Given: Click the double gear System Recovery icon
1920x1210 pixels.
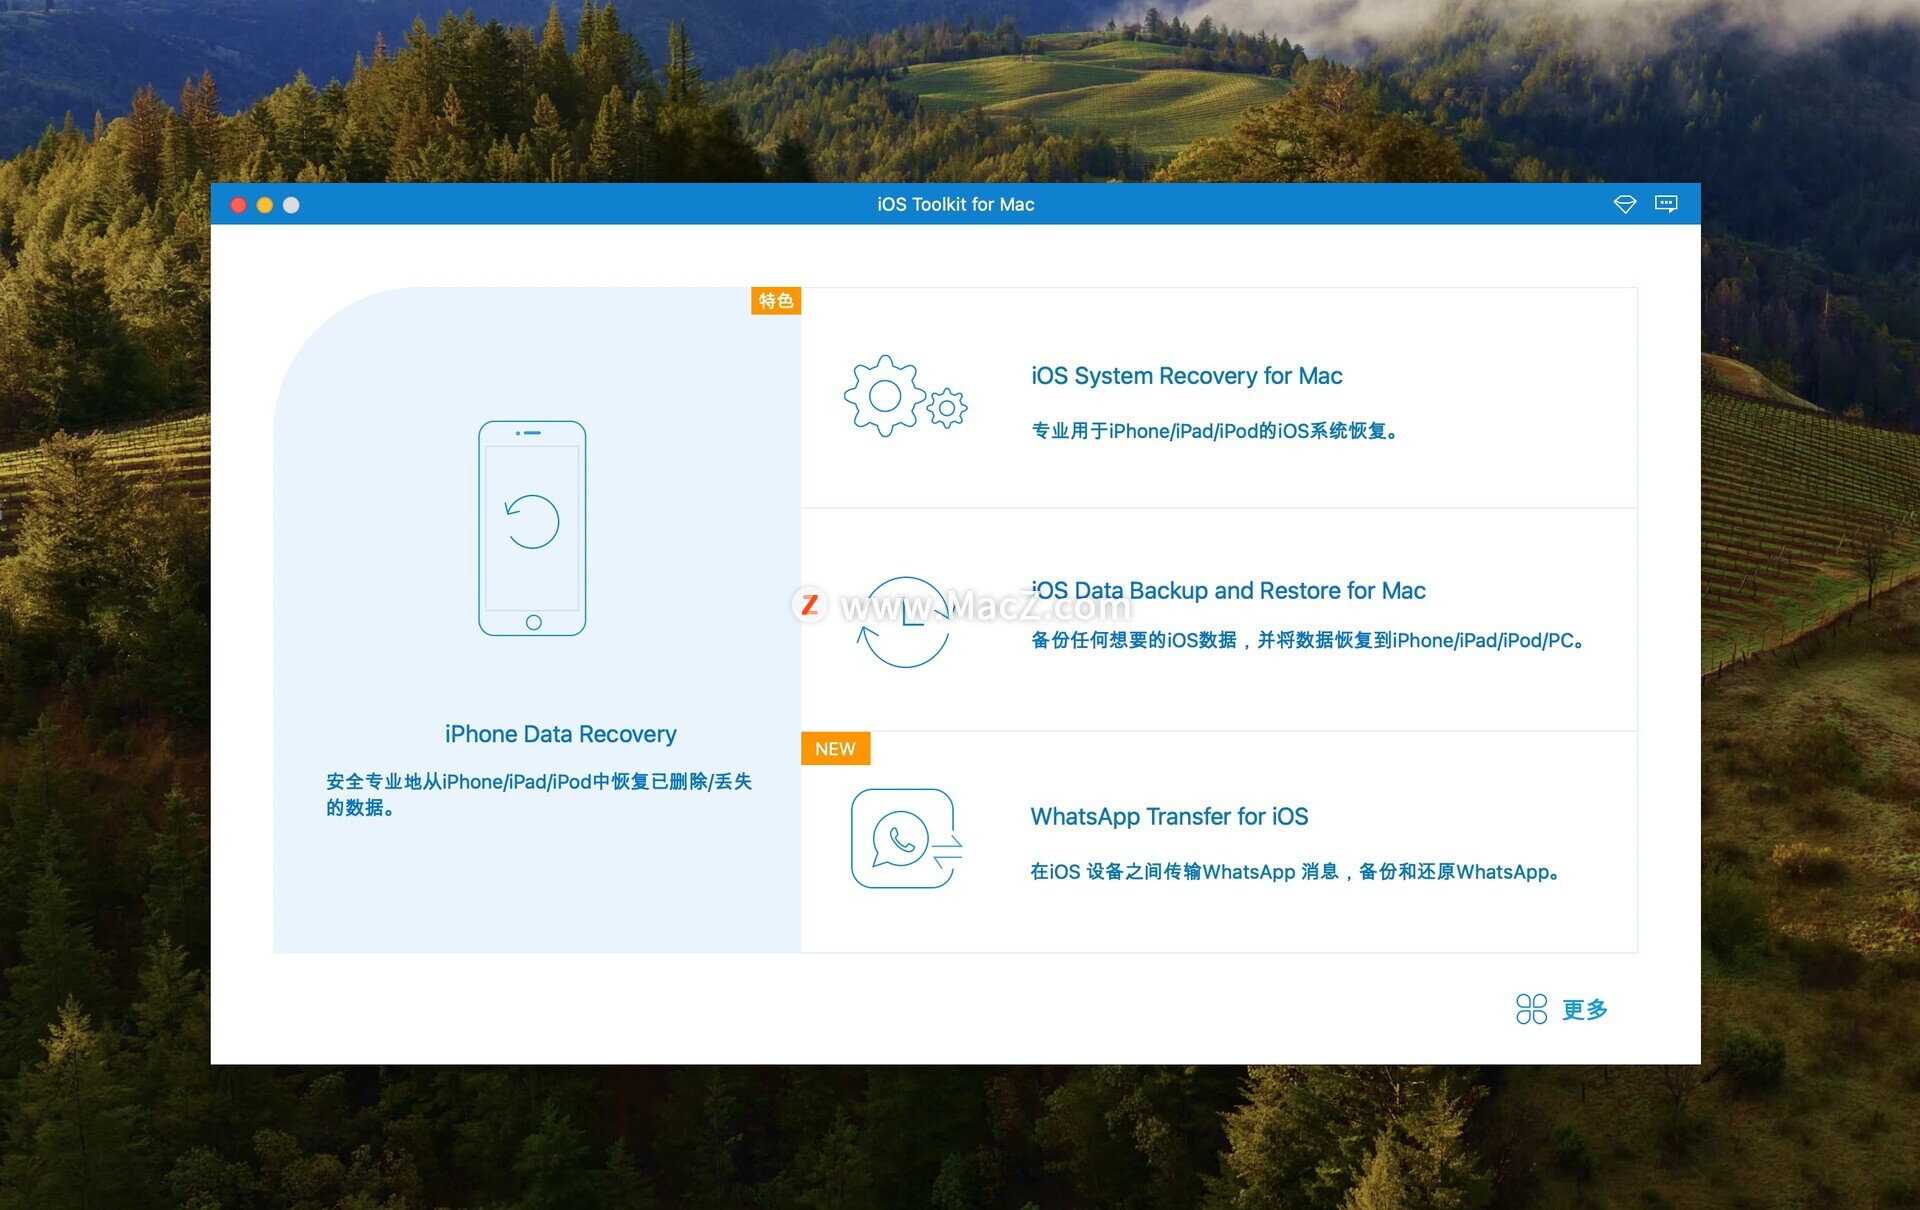Looking at the screenshot, I should pyautogui.click(x=905, y=396).
